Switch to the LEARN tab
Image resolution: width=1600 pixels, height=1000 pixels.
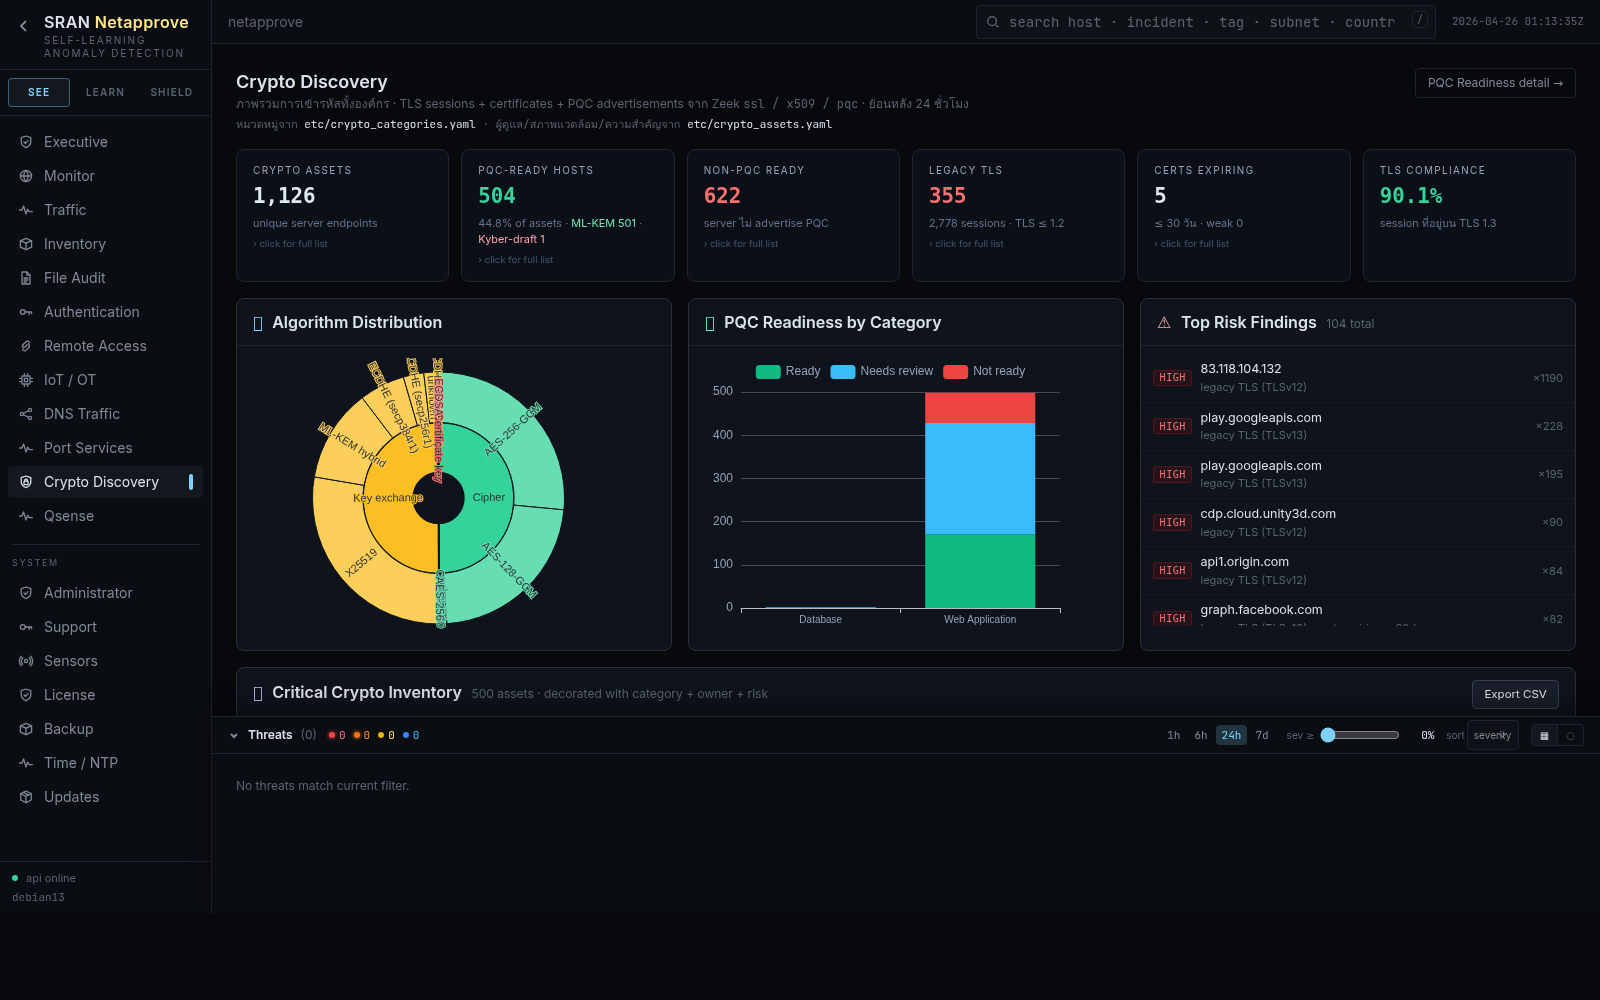coord(105,92)
